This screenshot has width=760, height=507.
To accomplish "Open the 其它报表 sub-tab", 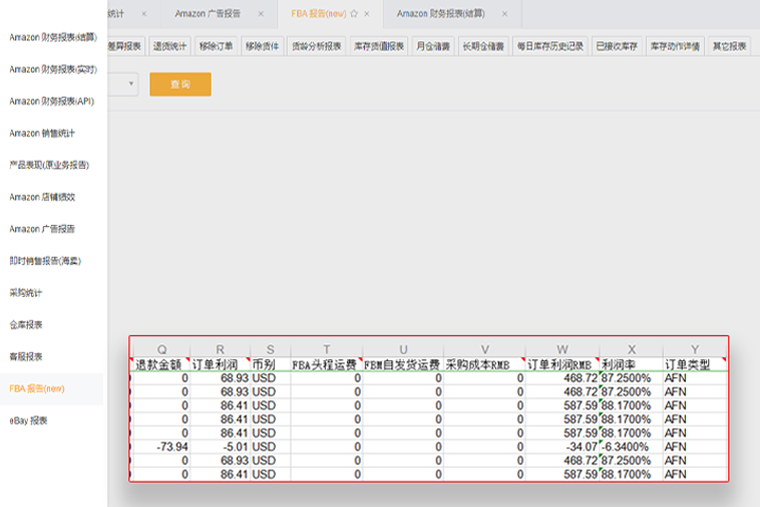I will pos(730,46).
